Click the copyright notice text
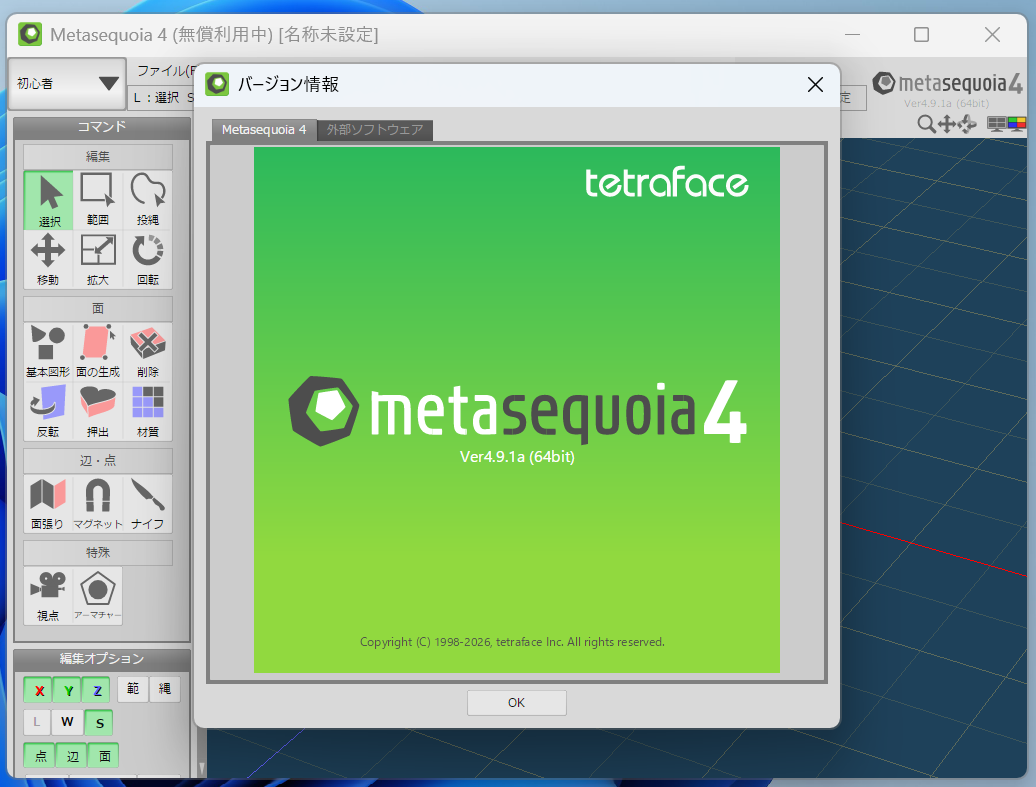The width and height of the screenshot is (1036, 787). click(512, 642)
